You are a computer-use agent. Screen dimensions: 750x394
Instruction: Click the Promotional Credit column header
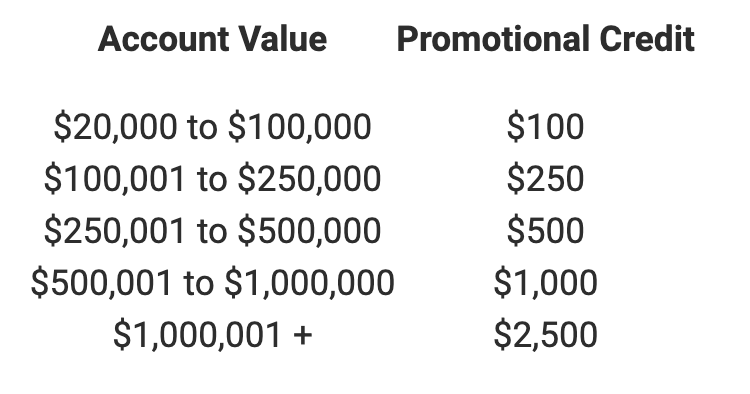click(546, 39)
